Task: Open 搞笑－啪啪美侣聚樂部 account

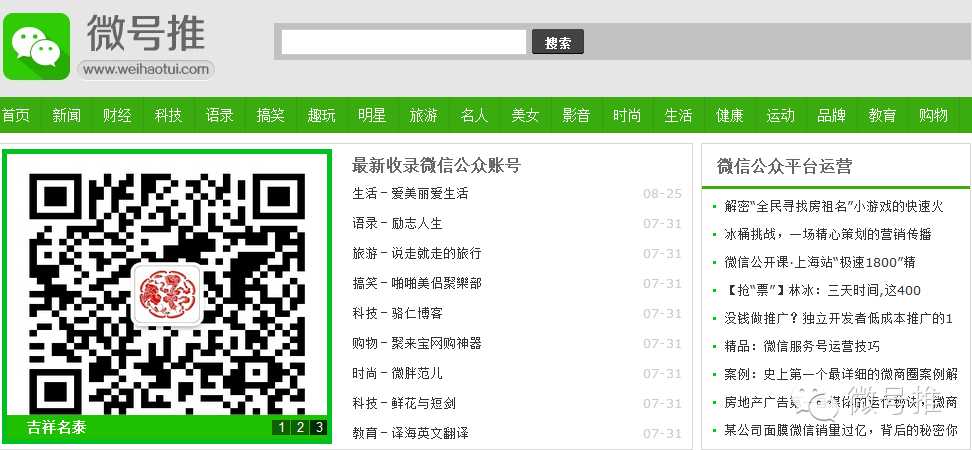Action: point(417,283)
